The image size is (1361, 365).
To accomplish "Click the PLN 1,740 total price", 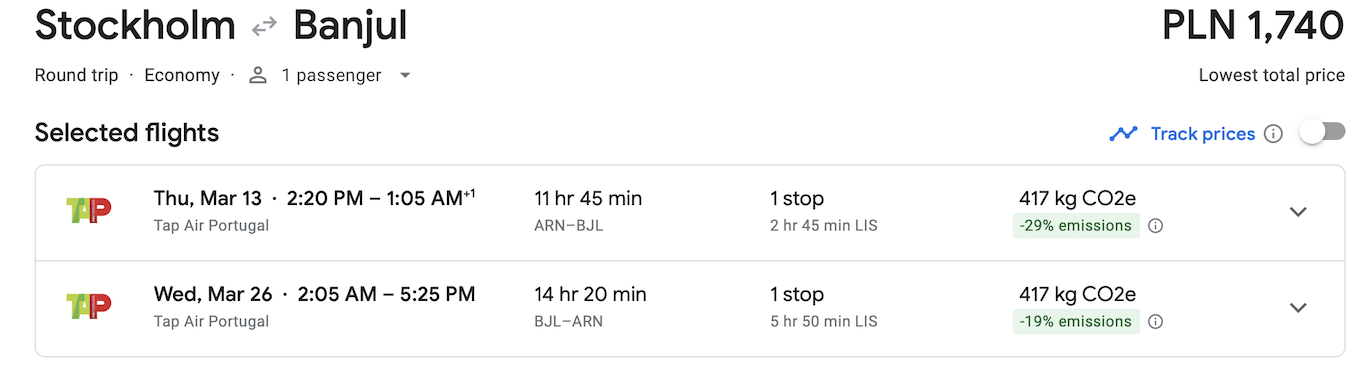I will pos(1253,27).
